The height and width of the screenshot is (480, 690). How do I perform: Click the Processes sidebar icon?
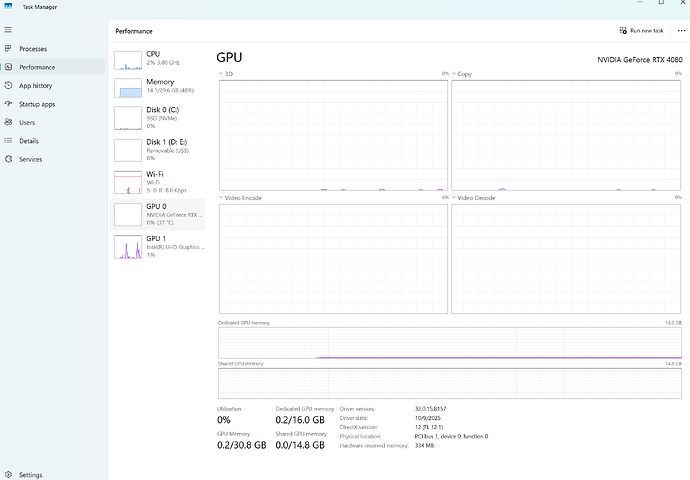pos(8,48)
